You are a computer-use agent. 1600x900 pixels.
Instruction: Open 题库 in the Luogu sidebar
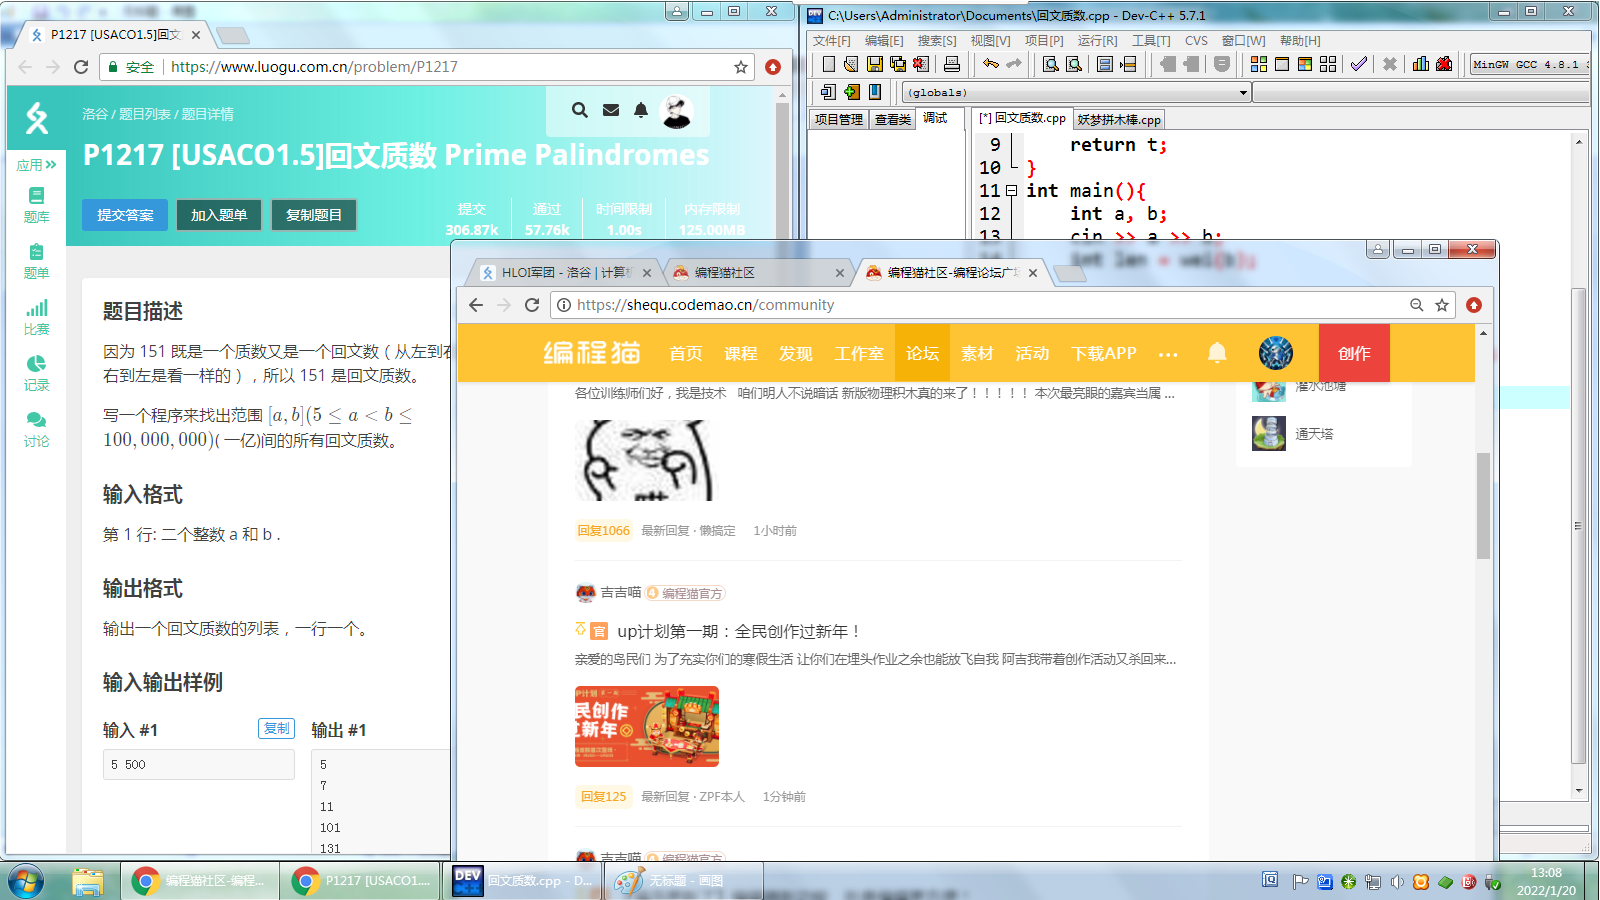point(37,204)
